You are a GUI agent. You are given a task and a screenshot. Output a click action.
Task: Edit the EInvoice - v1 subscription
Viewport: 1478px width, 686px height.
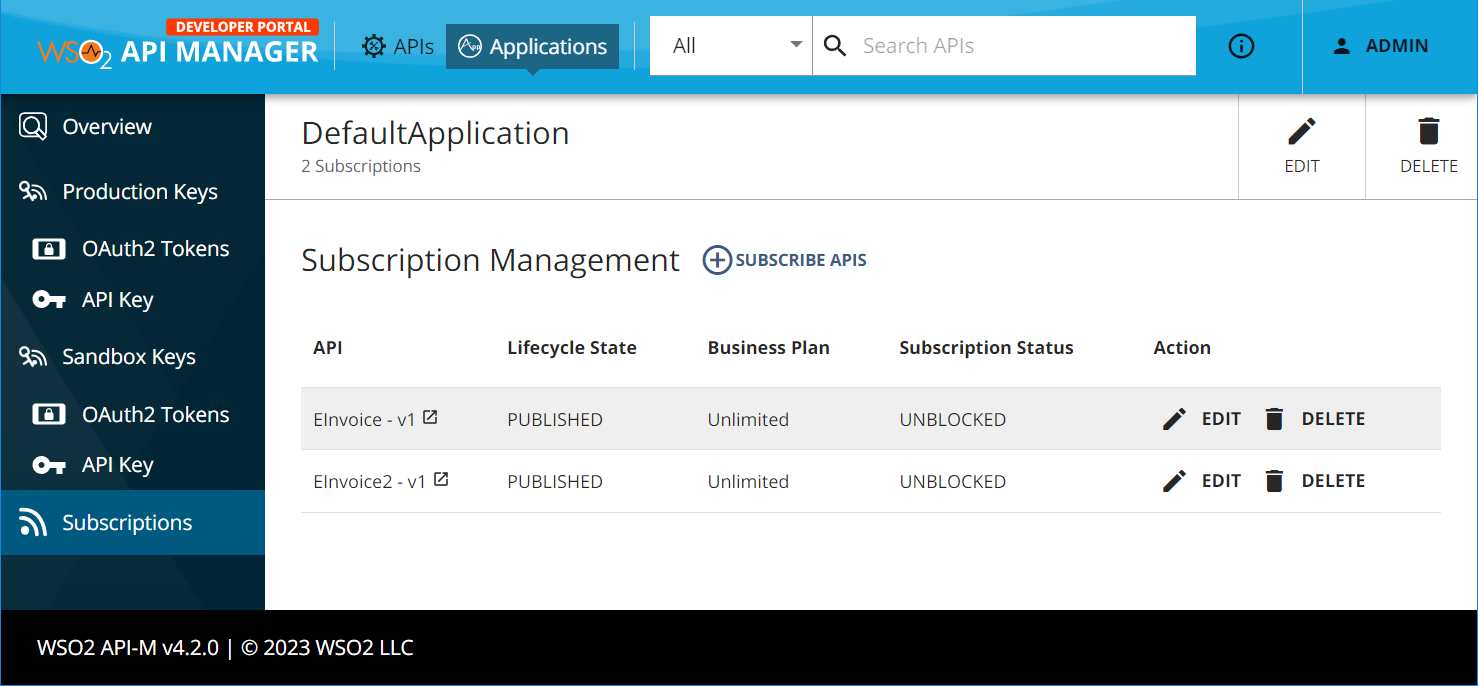click(1201, 419)
